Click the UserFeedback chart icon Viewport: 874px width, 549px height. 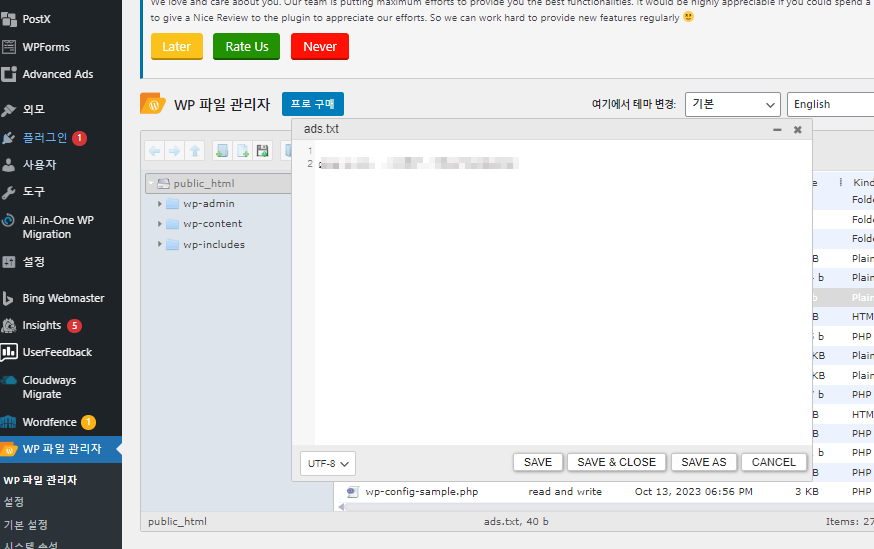(9, 352)
